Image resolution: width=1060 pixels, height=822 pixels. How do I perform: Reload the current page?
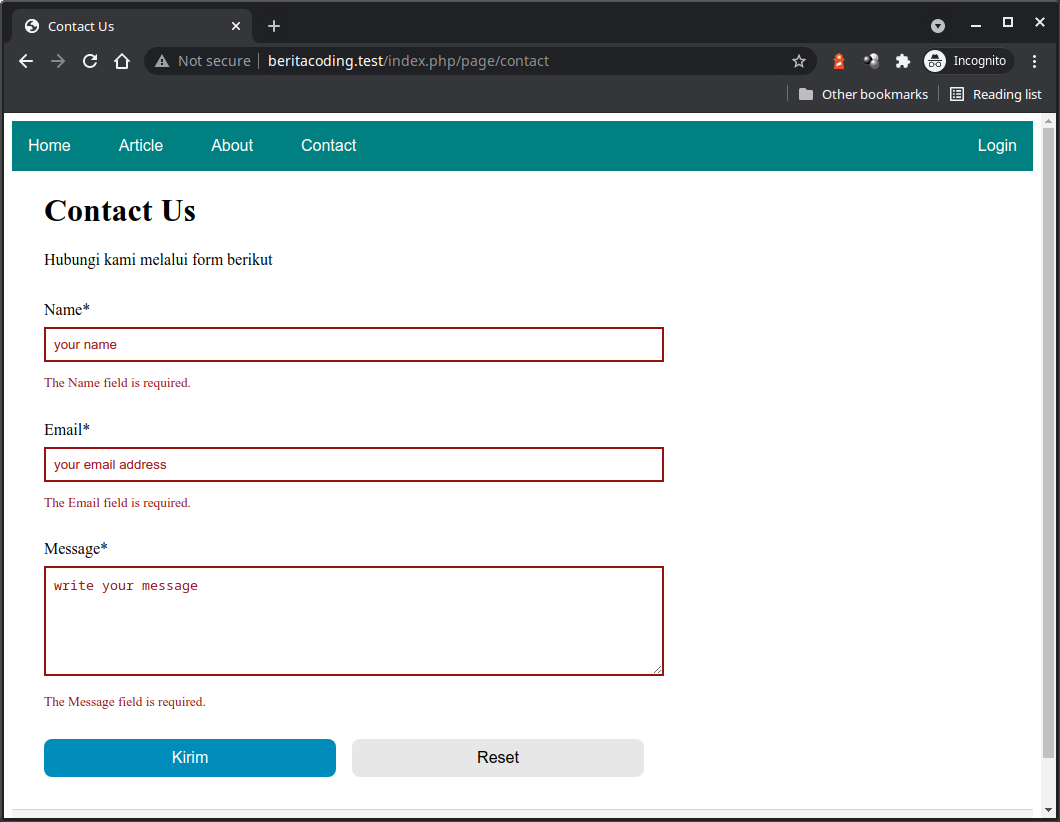[89, 61]
